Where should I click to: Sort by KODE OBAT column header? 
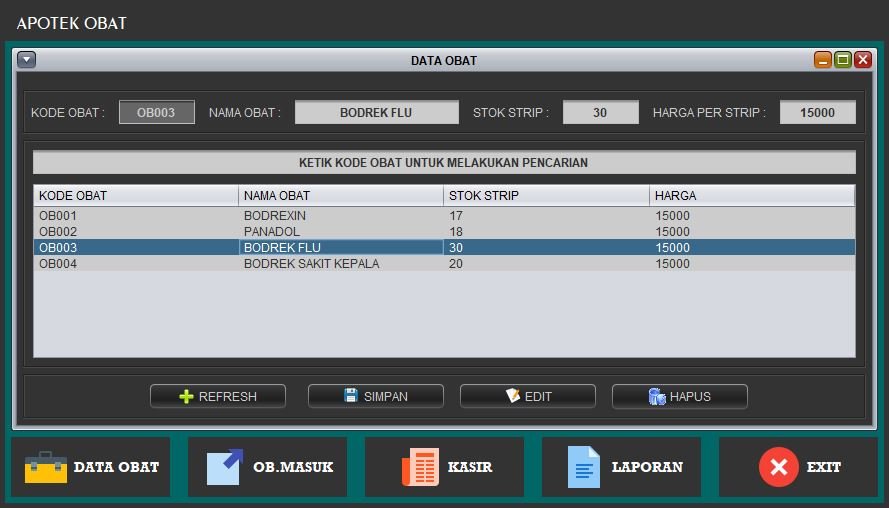pyautogui.click(x=136, y=195)
